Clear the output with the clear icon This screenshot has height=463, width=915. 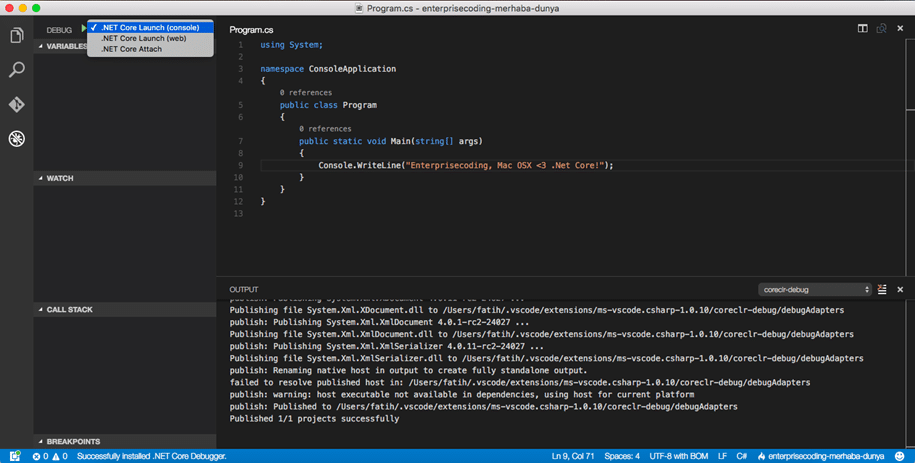[882, 290]
